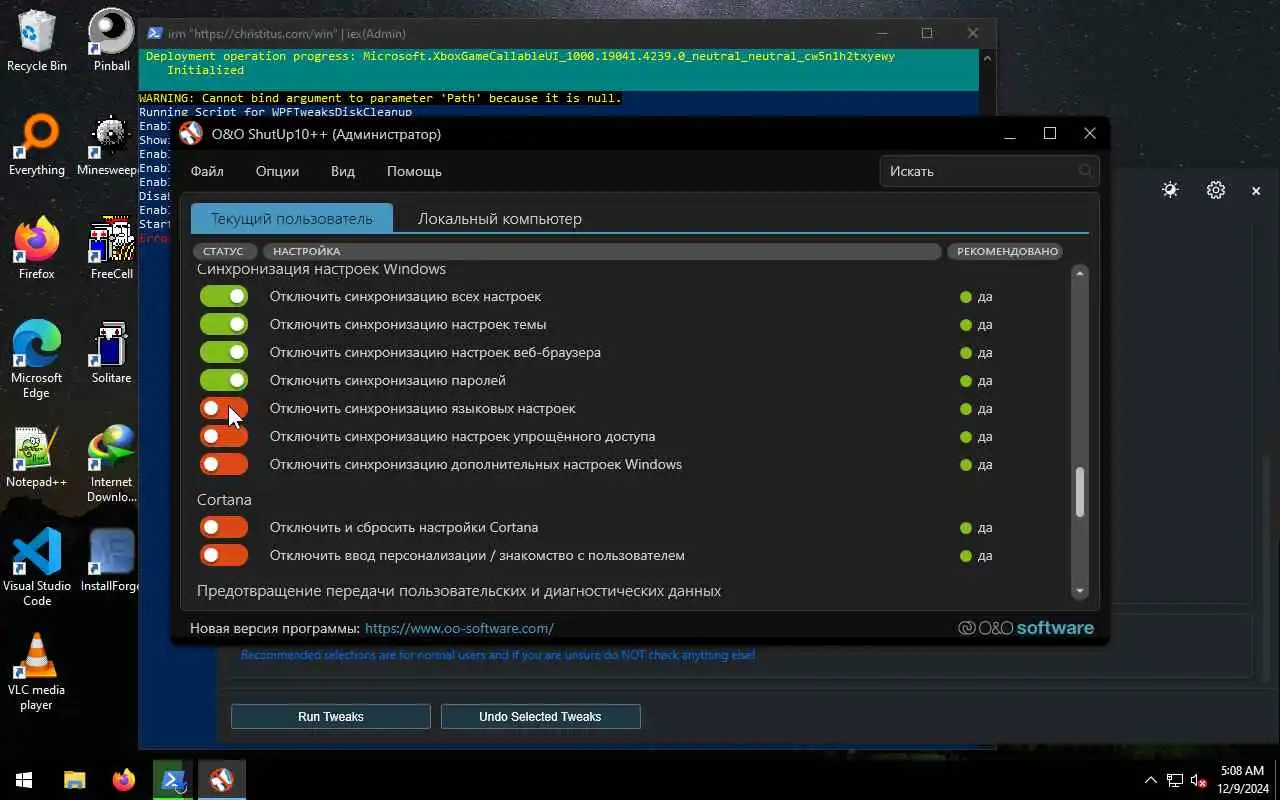
Task: Open Notepad++ desktop icon
Action: (37, 456)
